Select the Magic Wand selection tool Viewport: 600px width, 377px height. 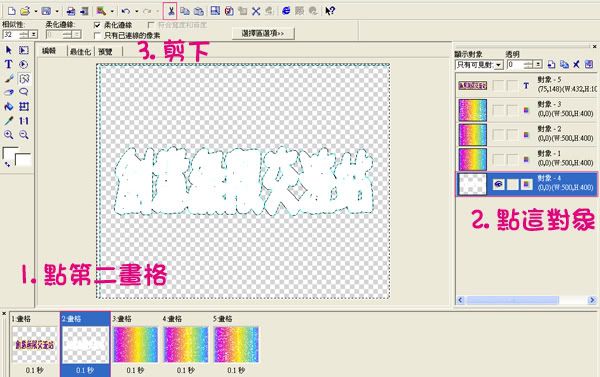pos(24,78)
